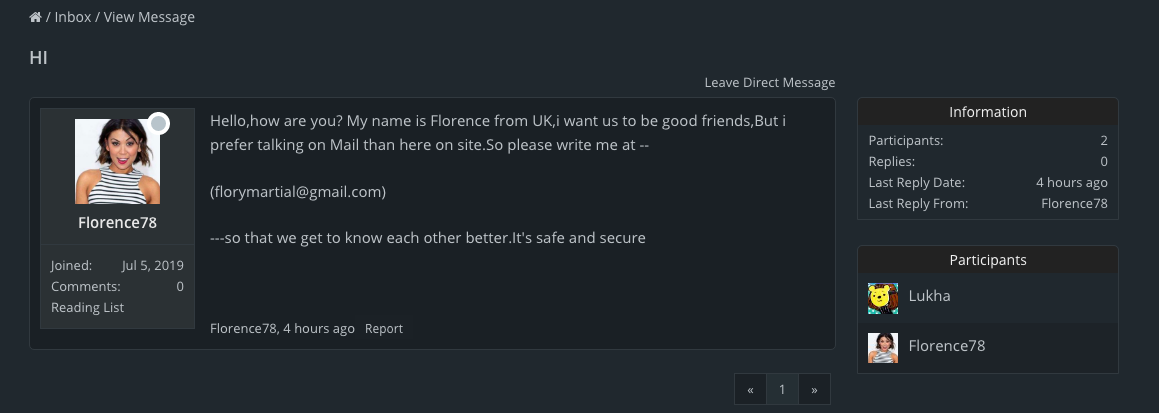Click the View Message breadcrumb text

click(149, 18)
